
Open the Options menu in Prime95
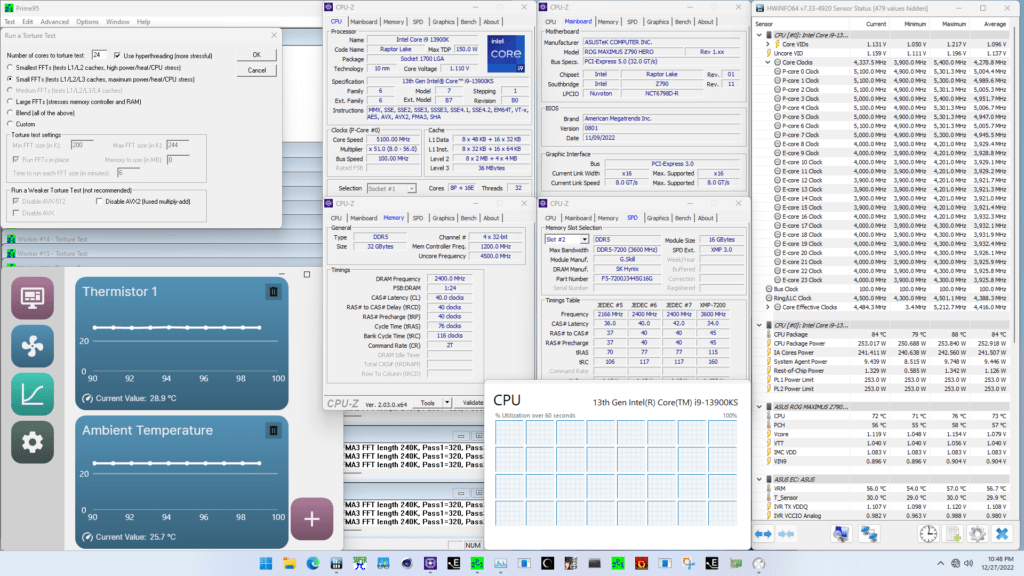point(89,20)
